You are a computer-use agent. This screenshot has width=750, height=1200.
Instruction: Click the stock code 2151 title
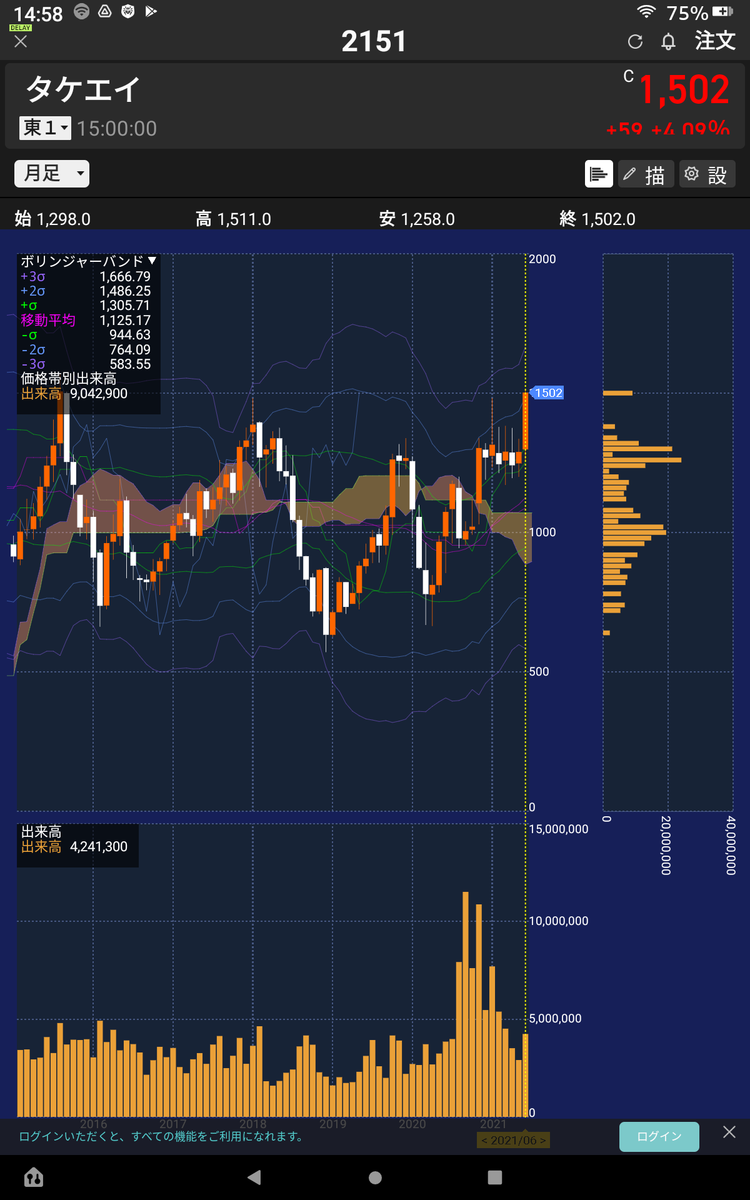374,41
